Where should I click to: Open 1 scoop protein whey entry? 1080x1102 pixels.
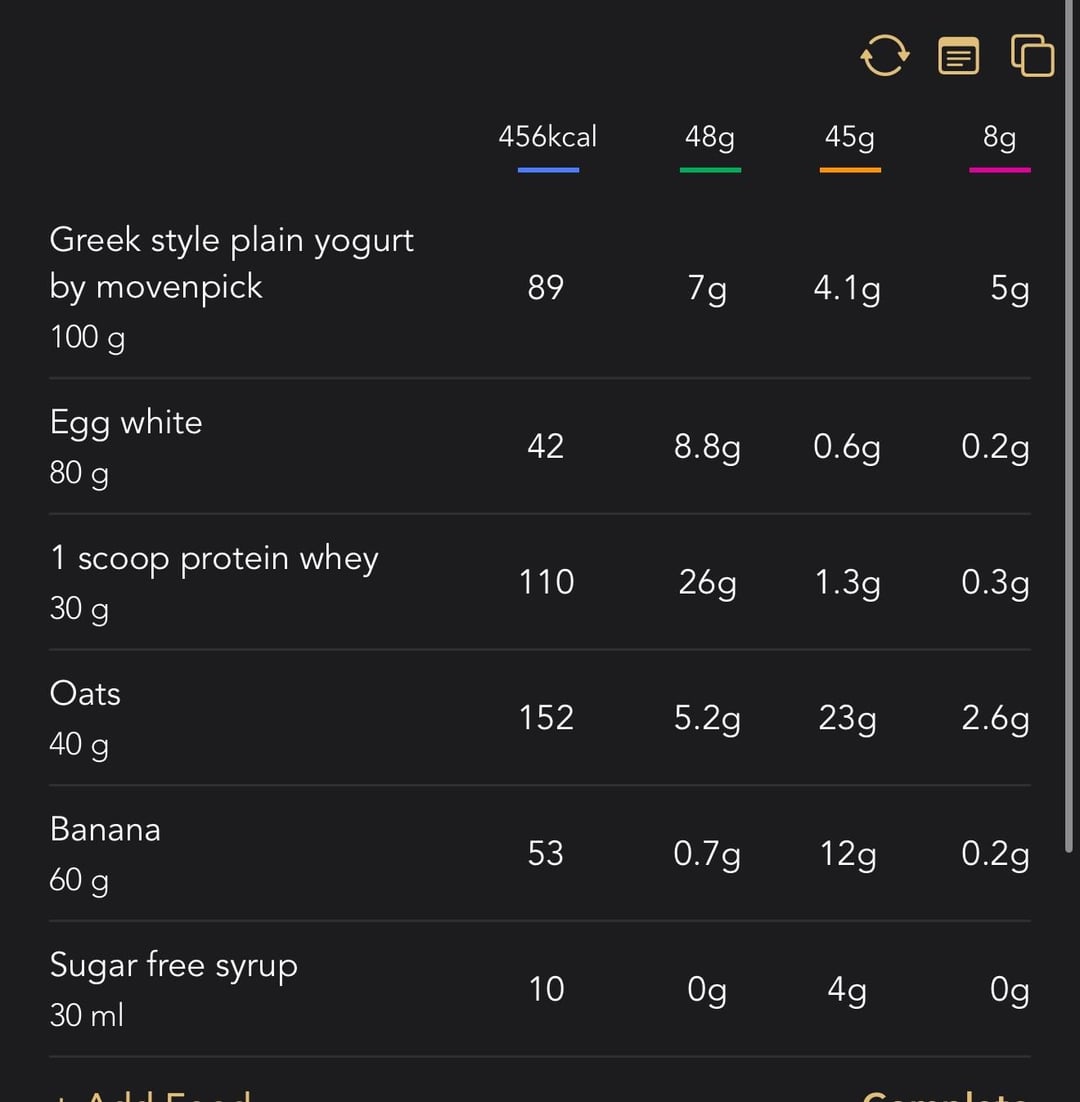540,582
